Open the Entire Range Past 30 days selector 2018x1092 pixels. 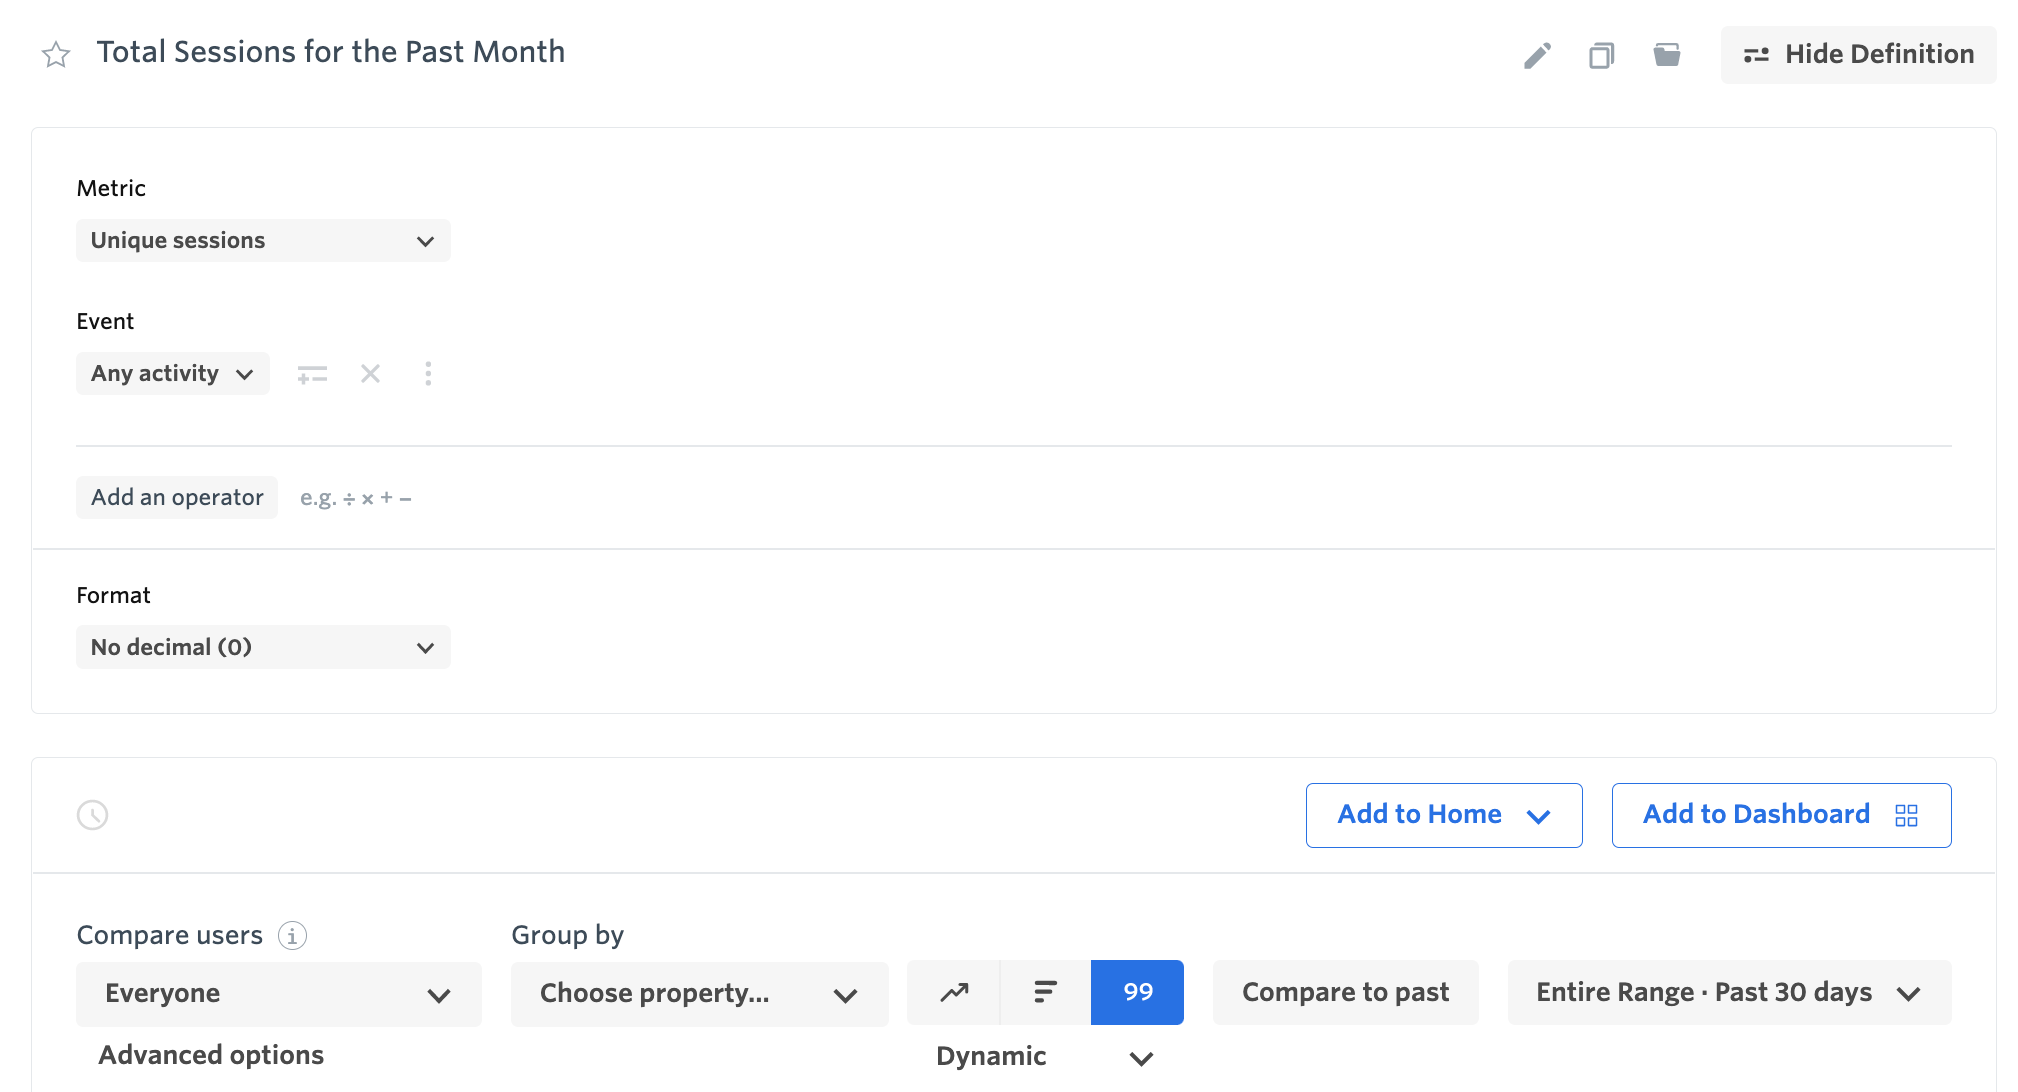point(1728,993)
